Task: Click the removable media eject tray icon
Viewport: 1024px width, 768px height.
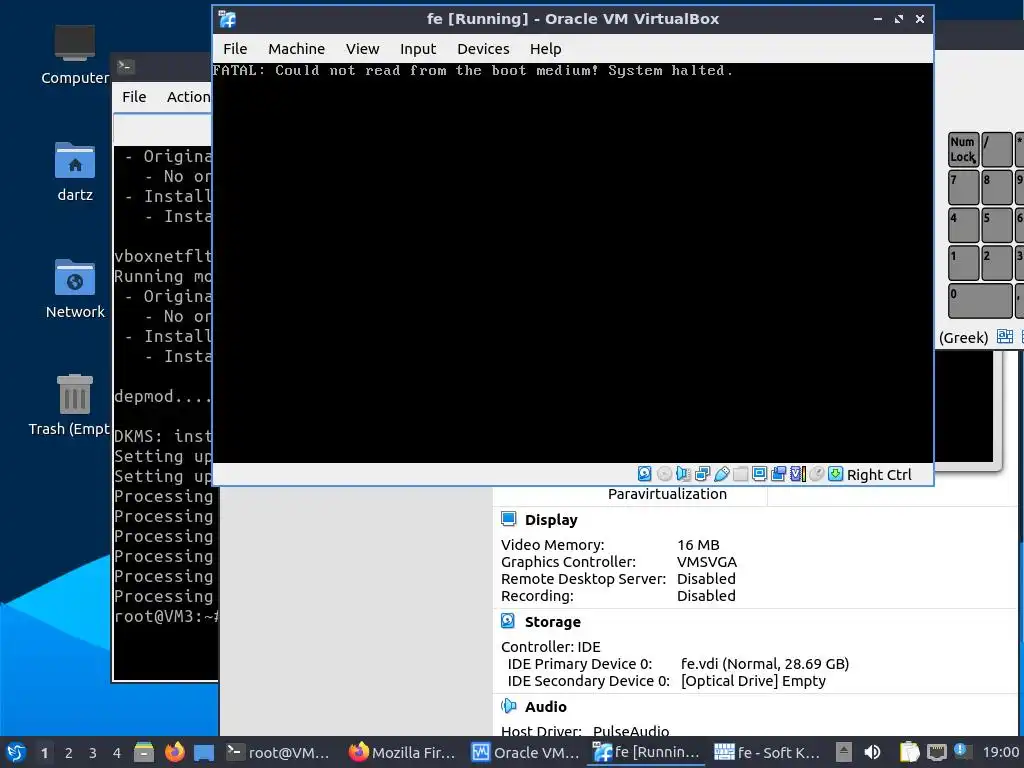Action: (x=844, y=752)
